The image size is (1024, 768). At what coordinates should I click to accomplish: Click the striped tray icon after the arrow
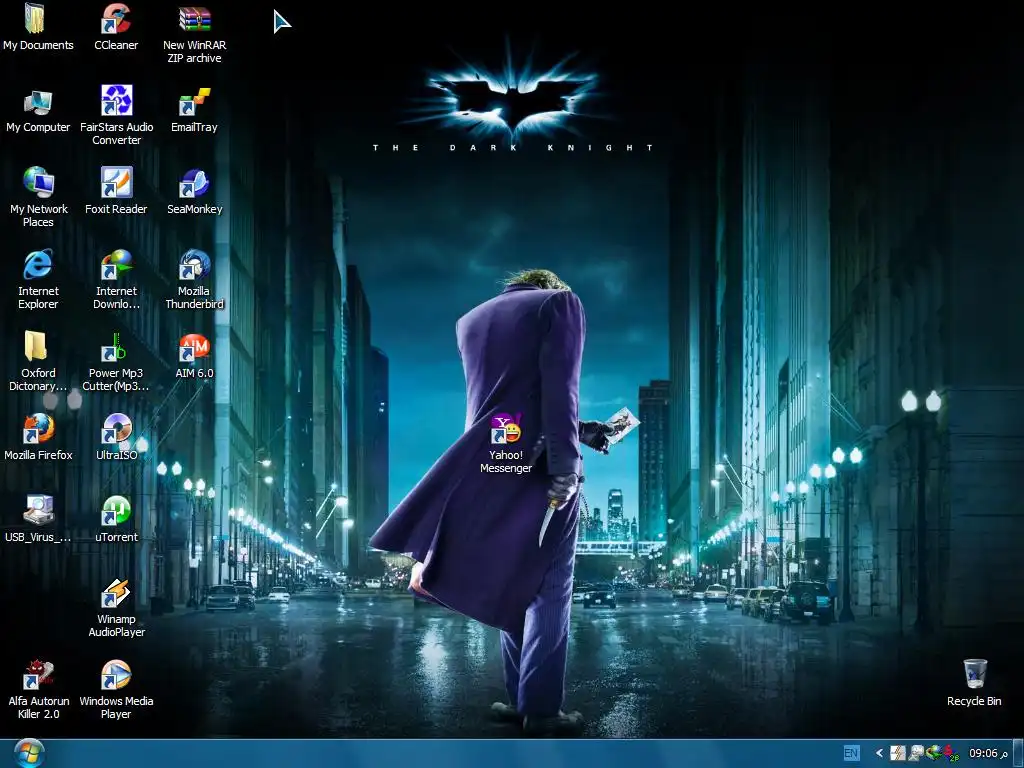coord(898,753)
